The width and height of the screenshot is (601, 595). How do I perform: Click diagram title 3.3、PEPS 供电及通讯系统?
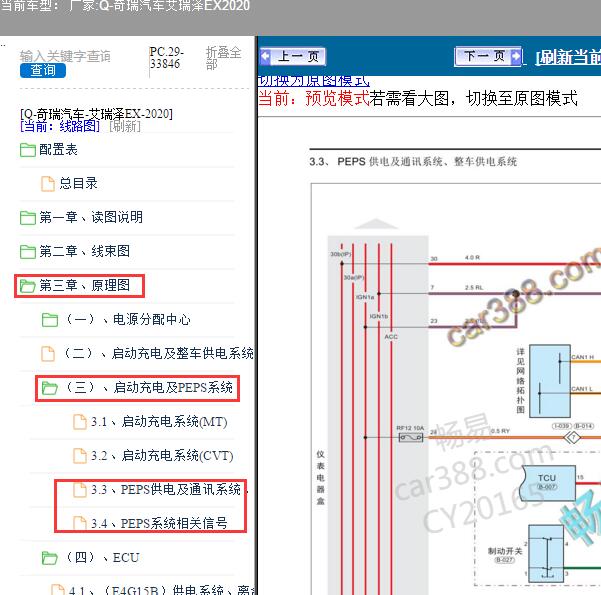pyautogui.click(x=413, y=162)
